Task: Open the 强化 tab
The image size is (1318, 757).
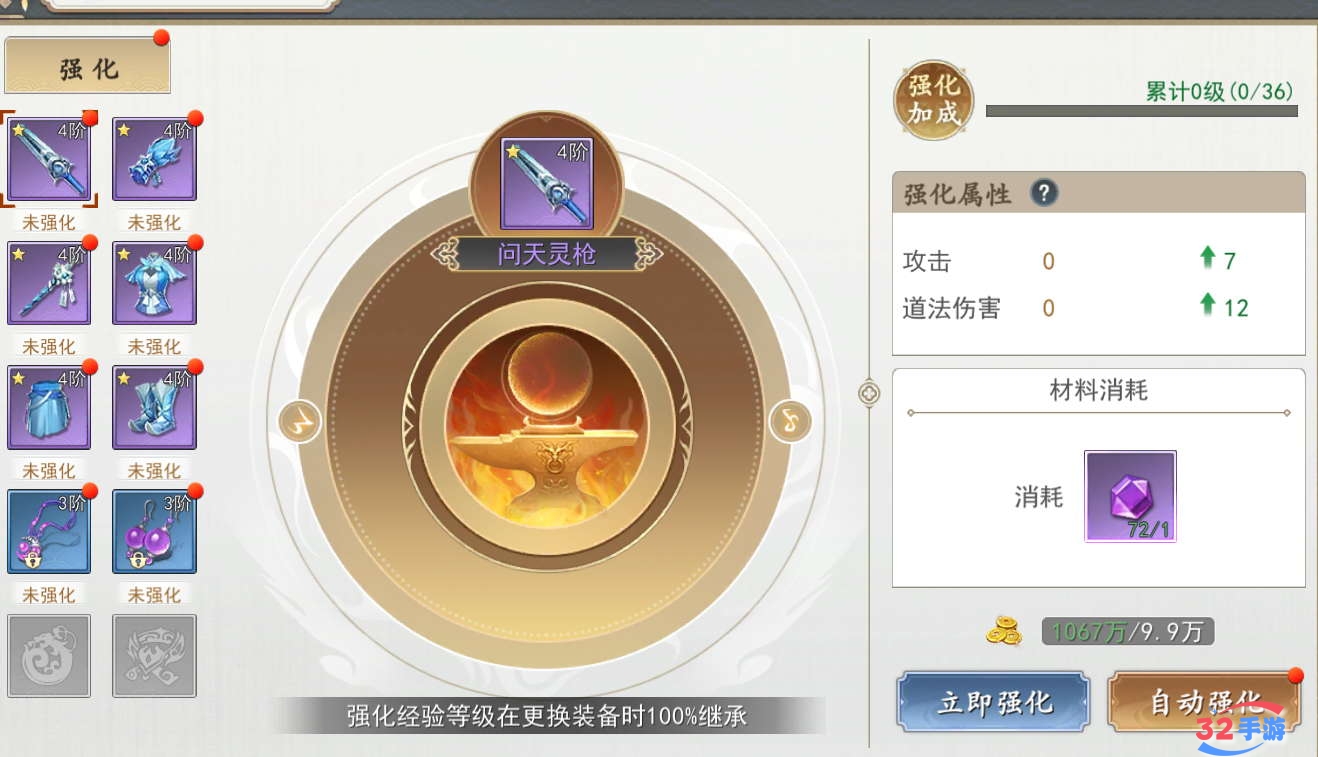Action: [88, 67]
